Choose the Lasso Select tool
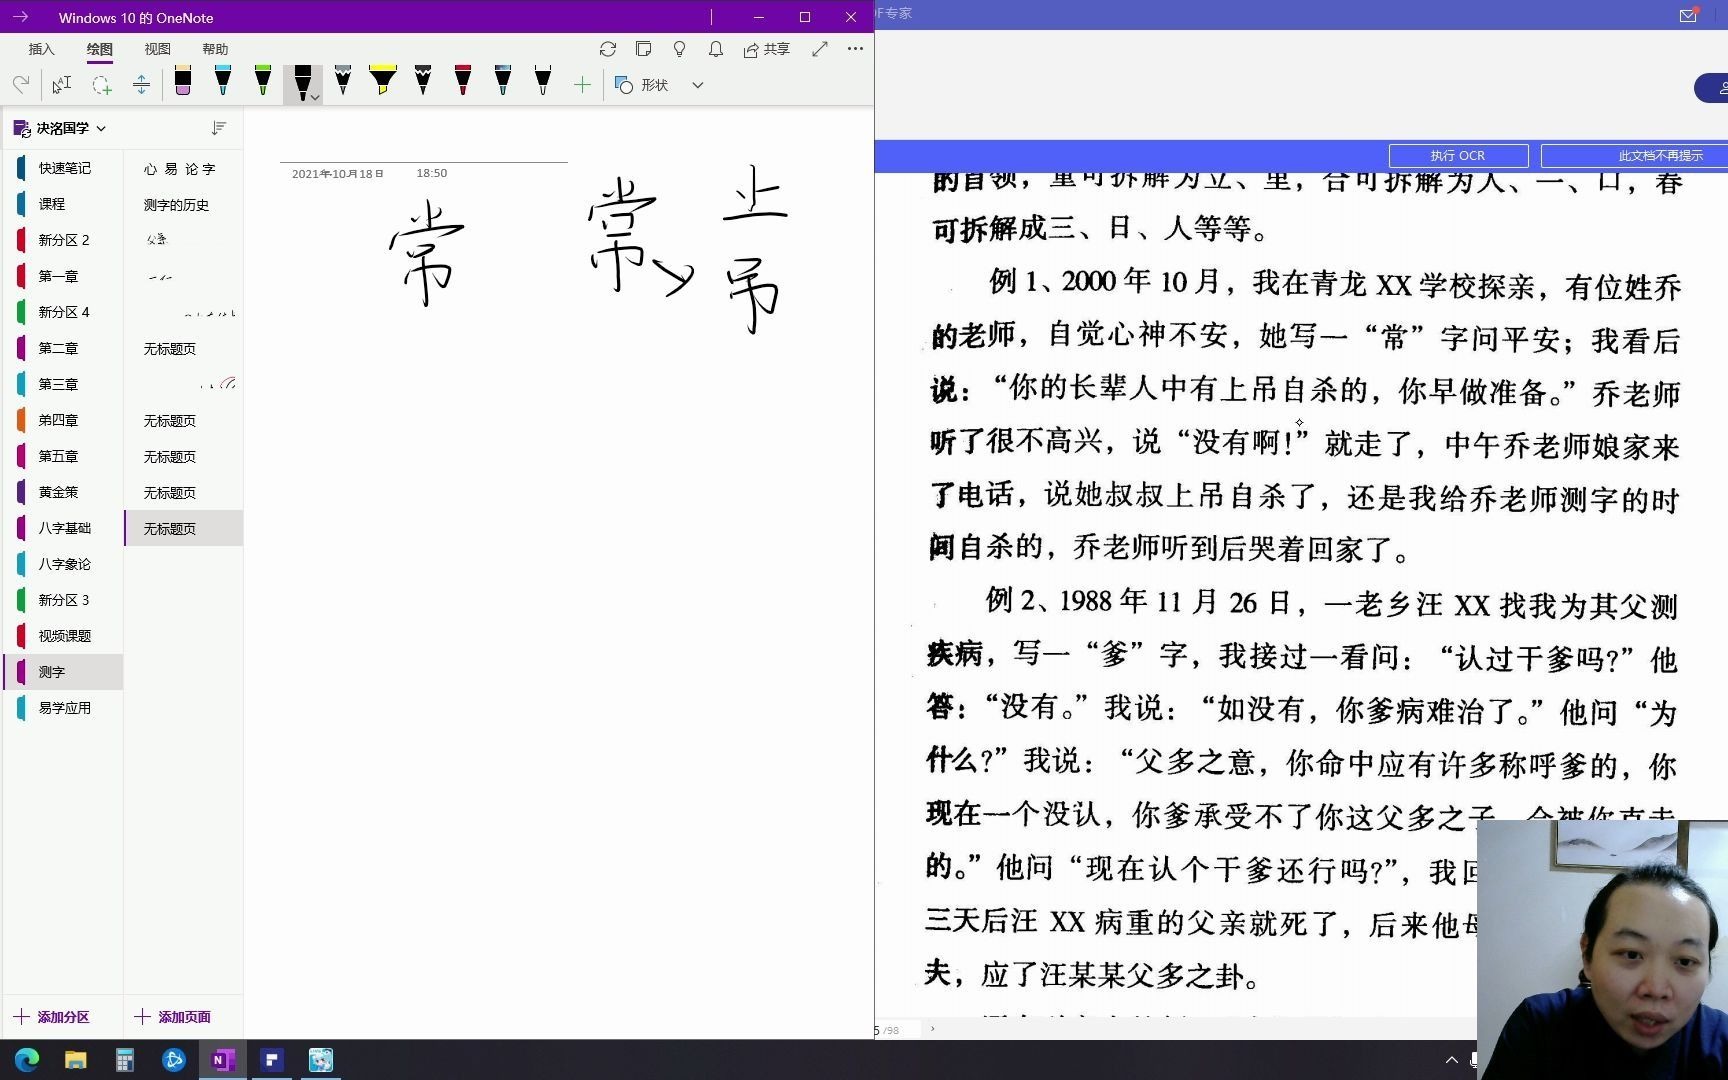1728x1080 pixels. coord(102,85)
